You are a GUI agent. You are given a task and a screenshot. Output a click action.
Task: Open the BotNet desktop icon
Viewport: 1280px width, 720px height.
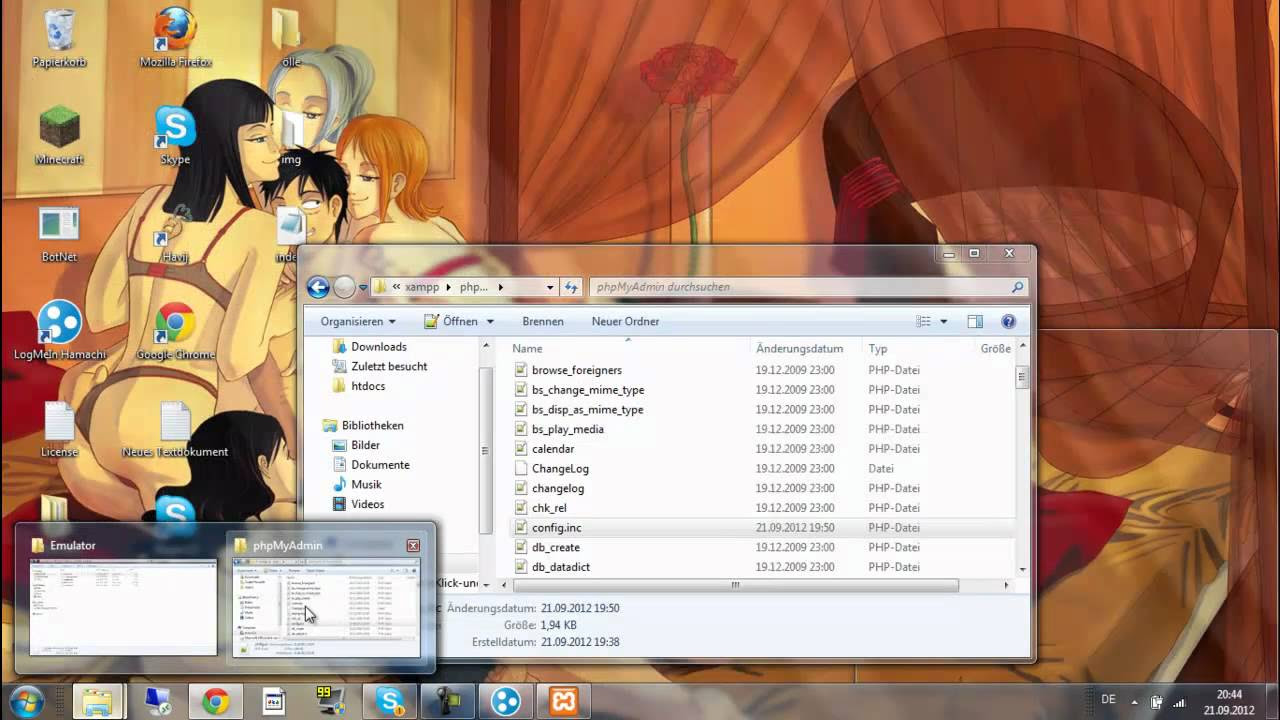pyautogui.click(x=59, y=233)
